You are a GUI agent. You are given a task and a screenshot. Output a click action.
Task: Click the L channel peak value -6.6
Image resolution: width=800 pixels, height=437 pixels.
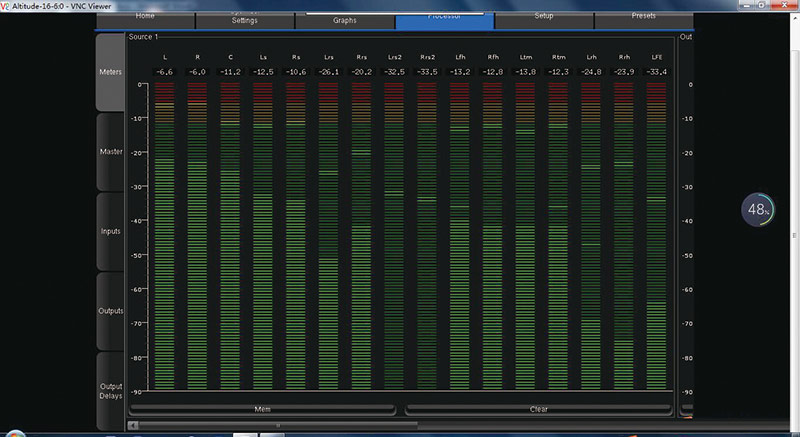[165, 72]
